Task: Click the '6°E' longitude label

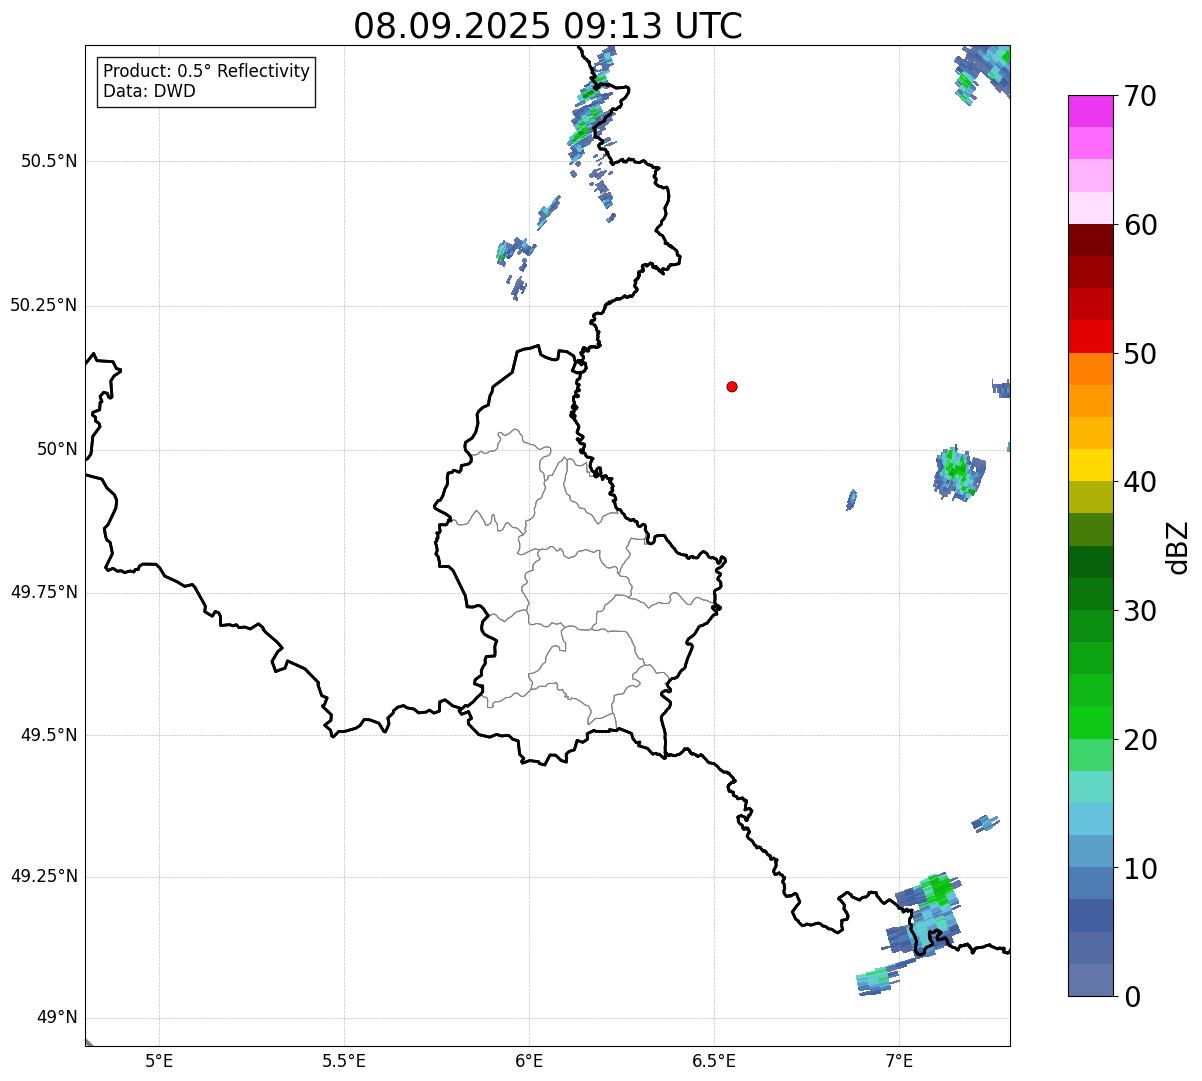Action: point(529,1060)
